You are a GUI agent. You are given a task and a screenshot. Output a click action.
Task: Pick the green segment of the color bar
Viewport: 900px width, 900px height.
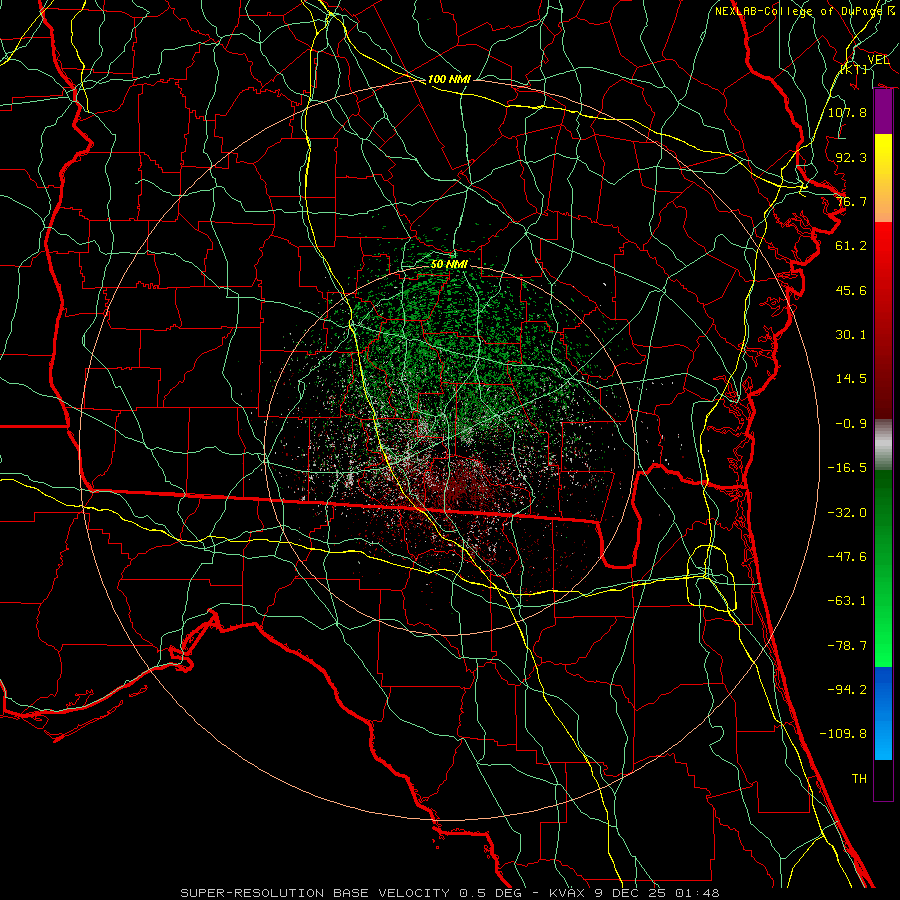click(883, 568)
